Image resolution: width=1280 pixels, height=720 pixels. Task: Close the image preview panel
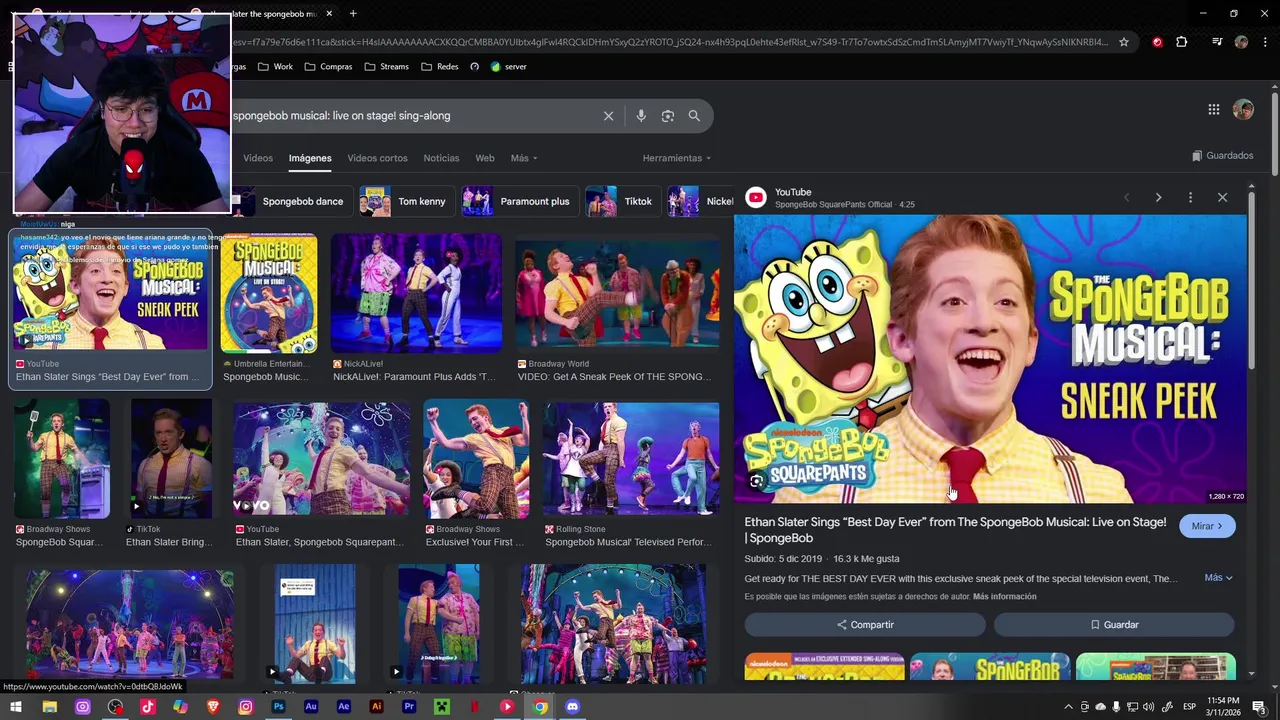point(1222,198)
